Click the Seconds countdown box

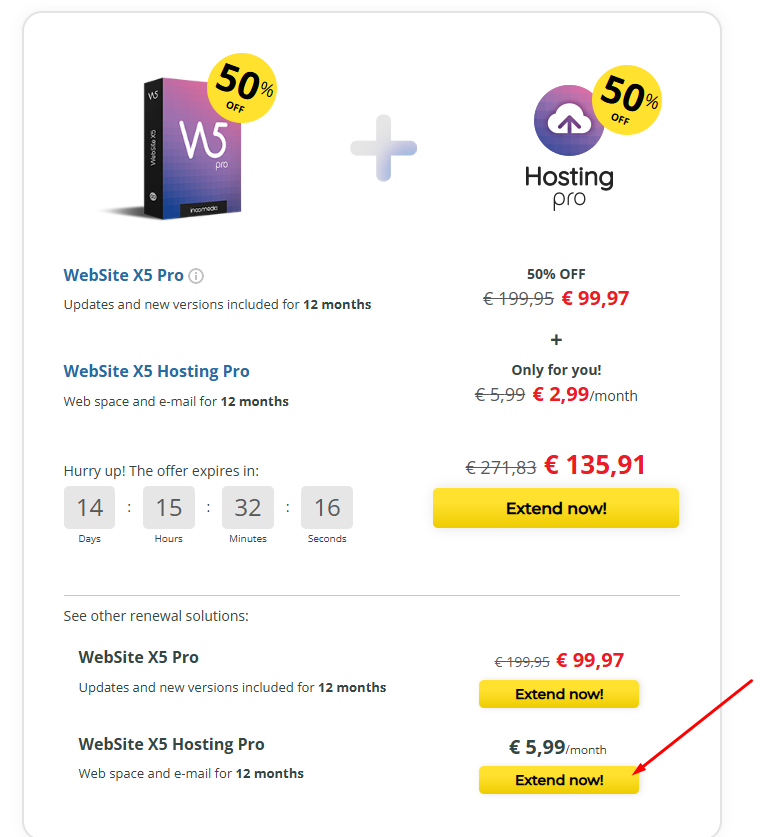[x=327, y=508]
